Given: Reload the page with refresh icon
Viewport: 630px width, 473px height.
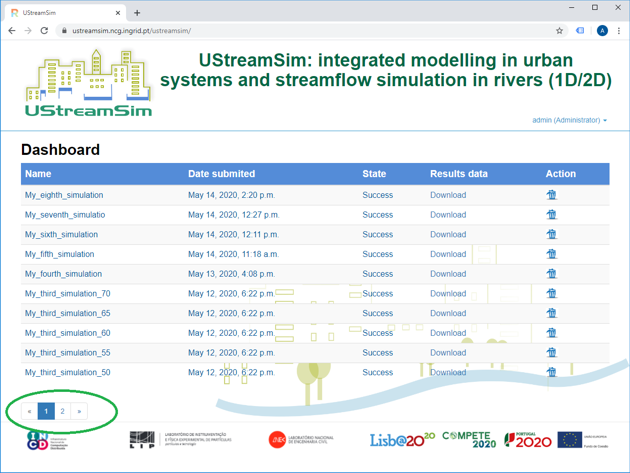Looking at the screenshot, I should pos(44,31).
